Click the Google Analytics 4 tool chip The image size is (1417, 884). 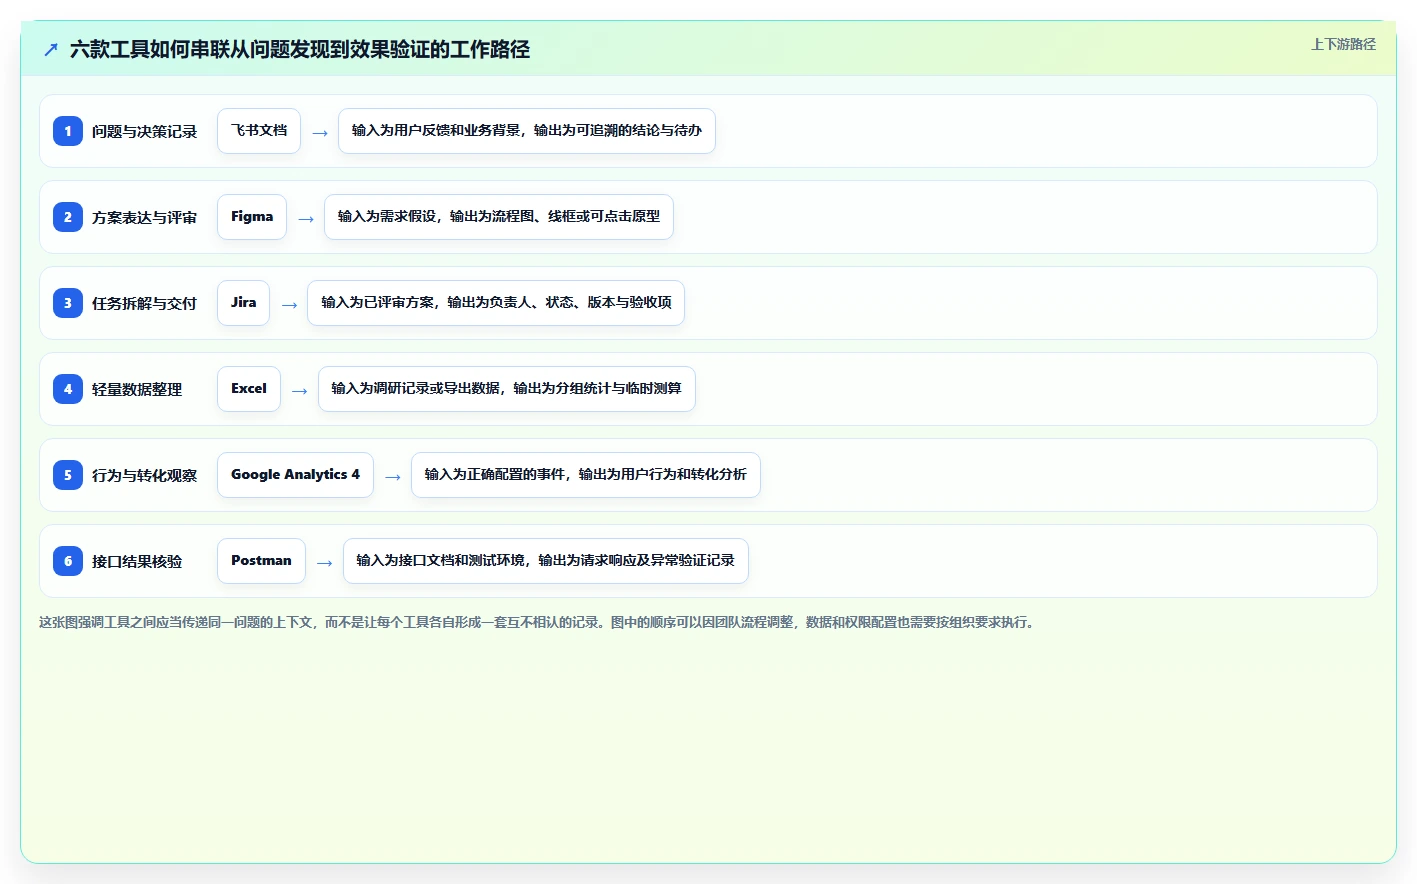pos(295,475)
